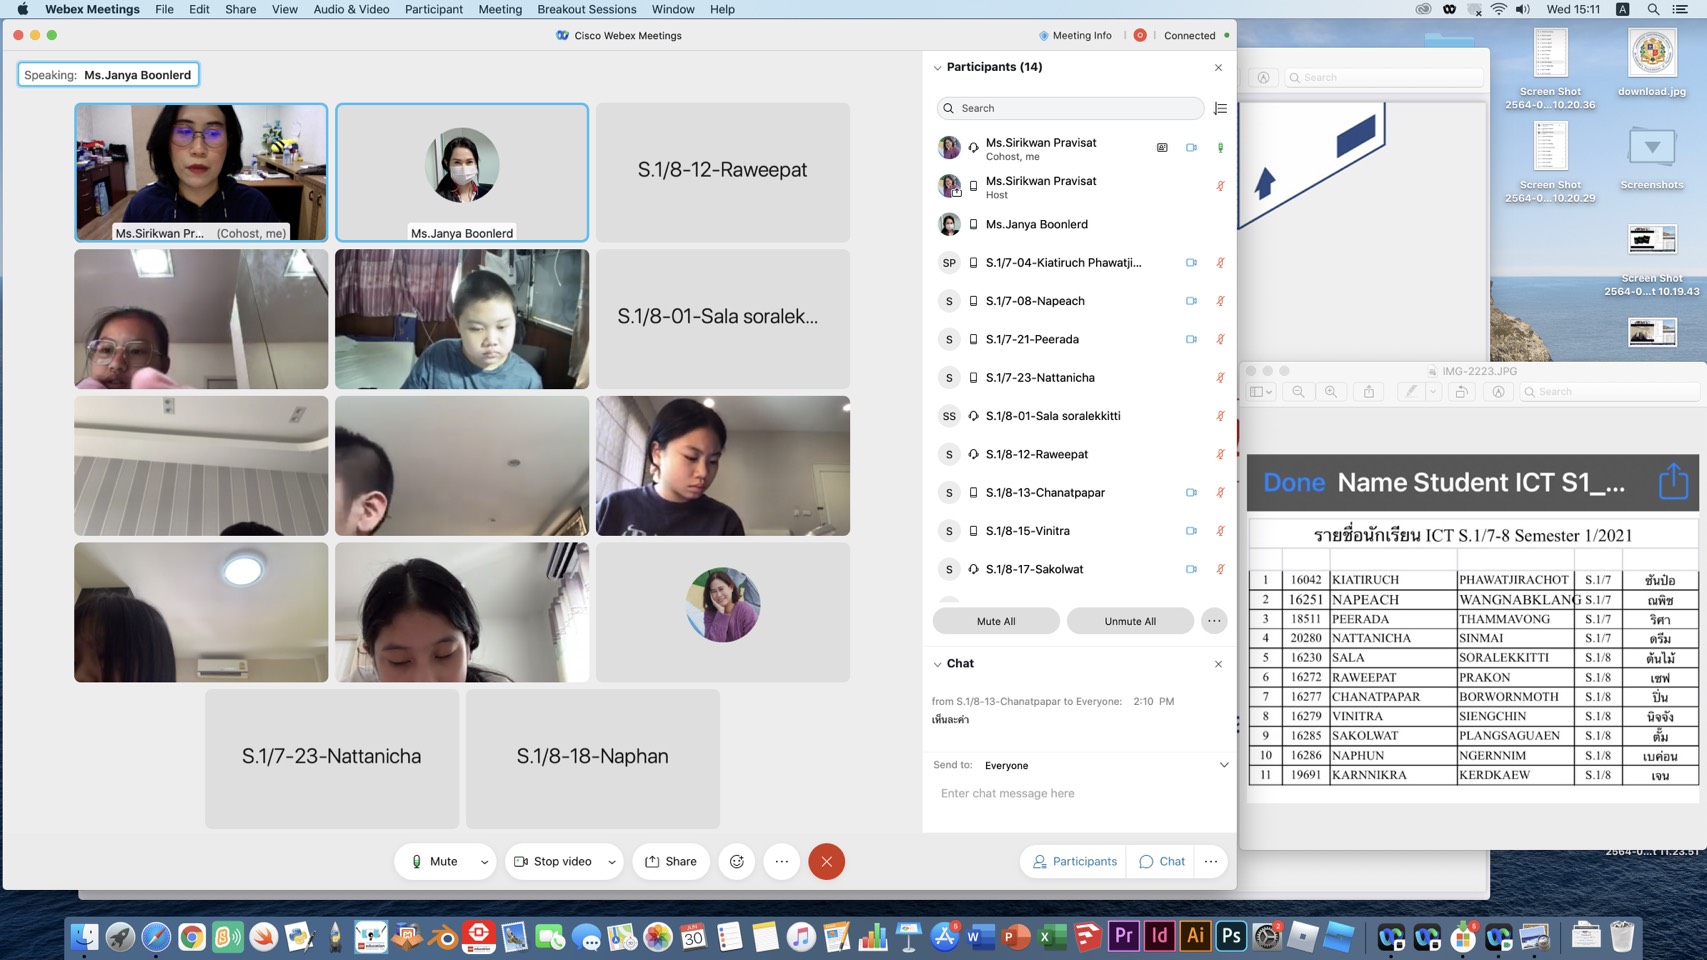Click zoom out icon in IMG-2223.JPG window
This screenshot has width=1707, height=960.
click(1298, 392)
